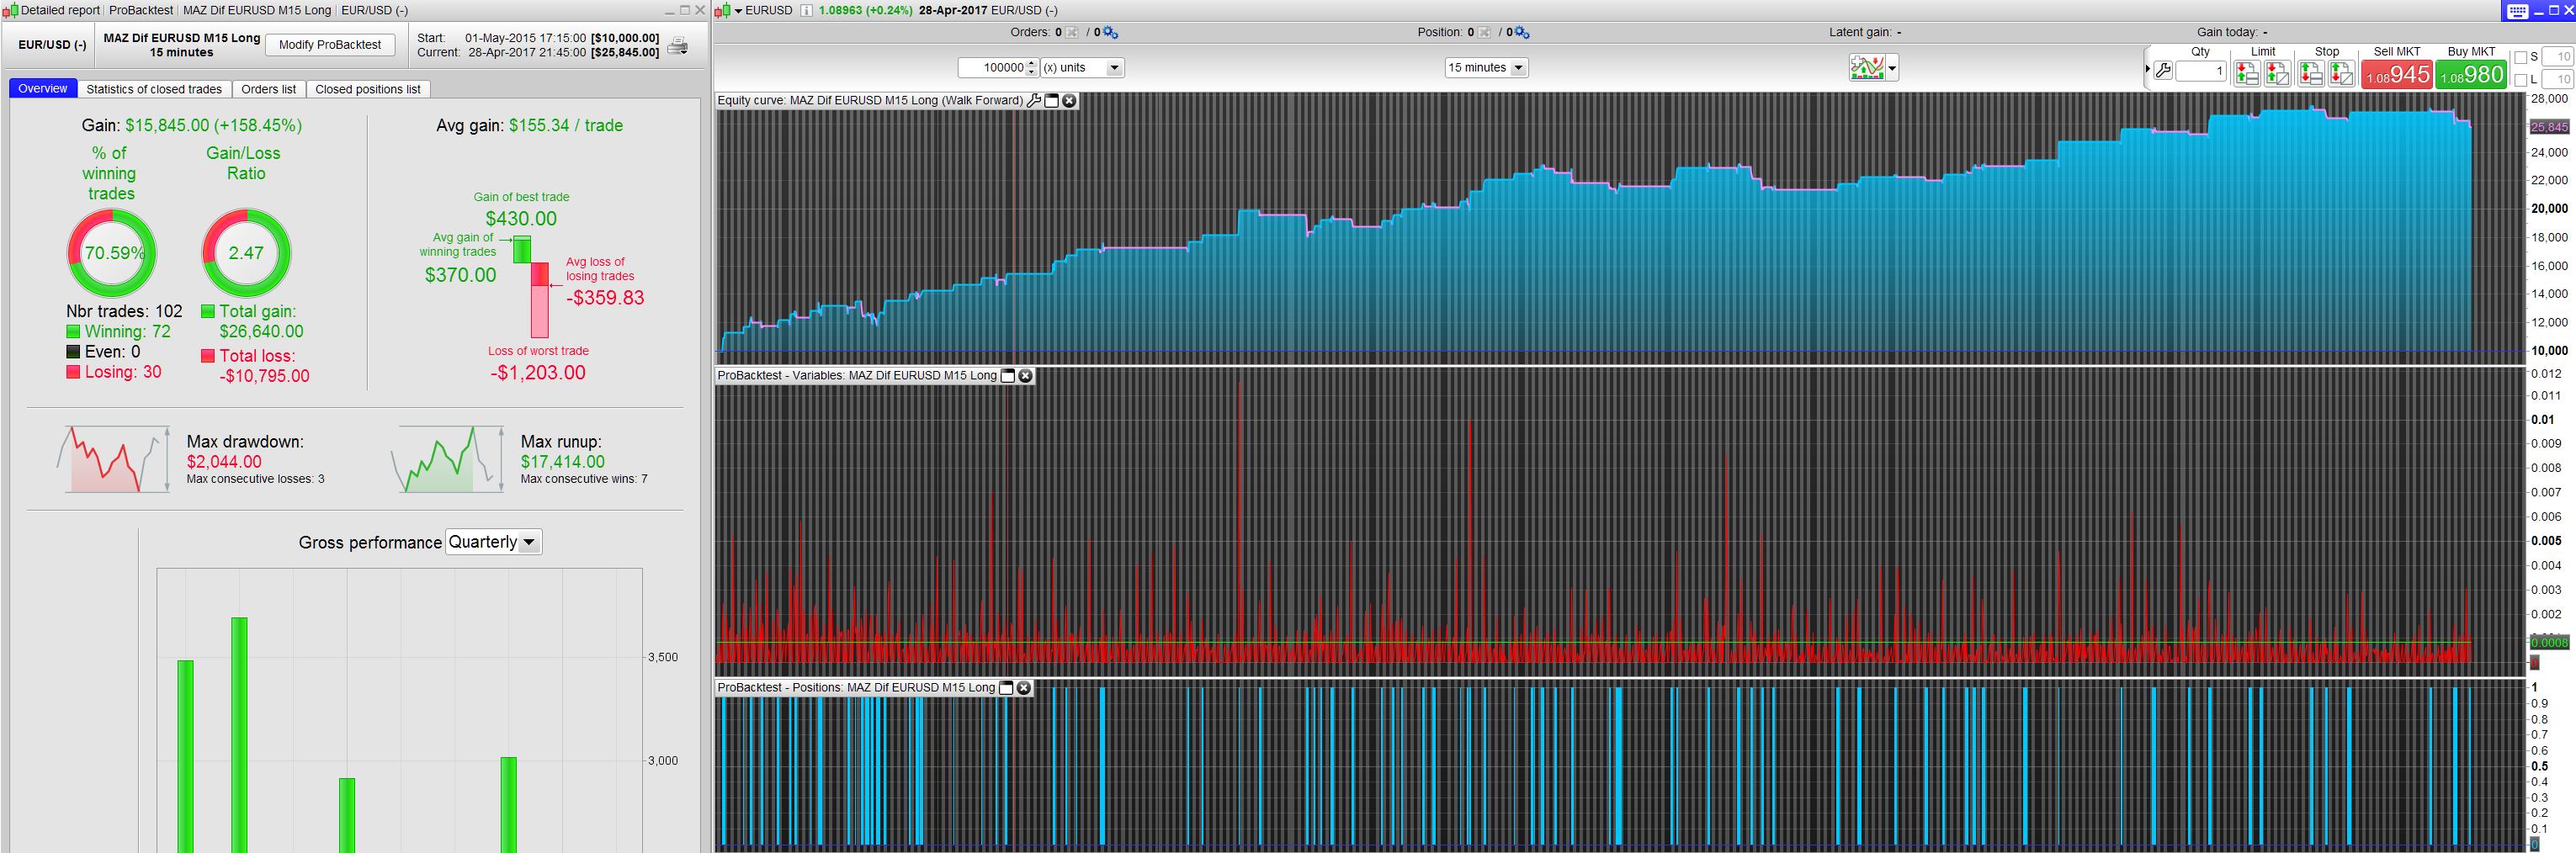Open trading settings wrench beside Qty field
Viewport: 2576px width, 853px height.
(x=2162, y=71)
